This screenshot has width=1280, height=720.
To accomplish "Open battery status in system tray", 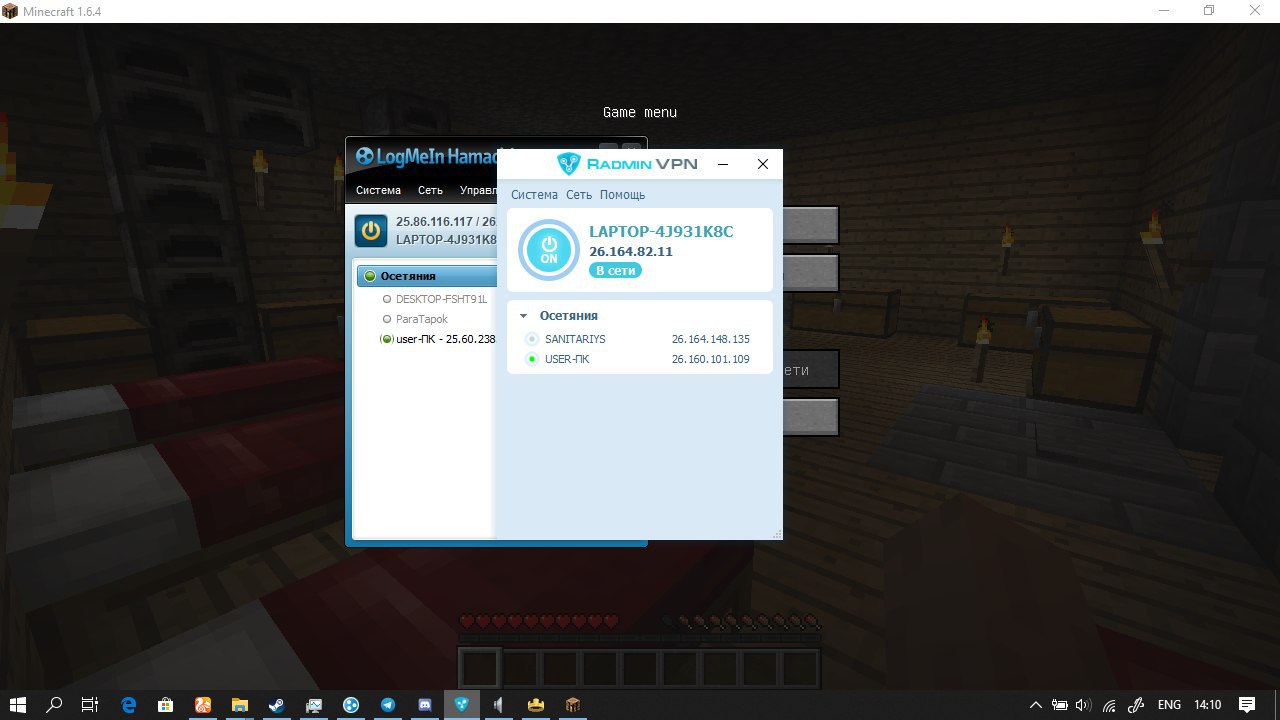I will point(1060,704).
